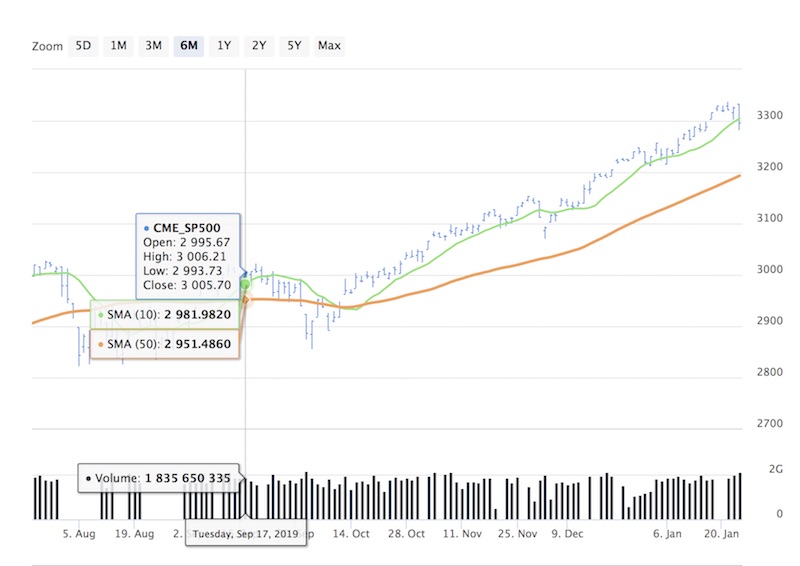This screenshot has height=566, width=800.
Task: Click the Zoom label text
Action: point(47,46)
